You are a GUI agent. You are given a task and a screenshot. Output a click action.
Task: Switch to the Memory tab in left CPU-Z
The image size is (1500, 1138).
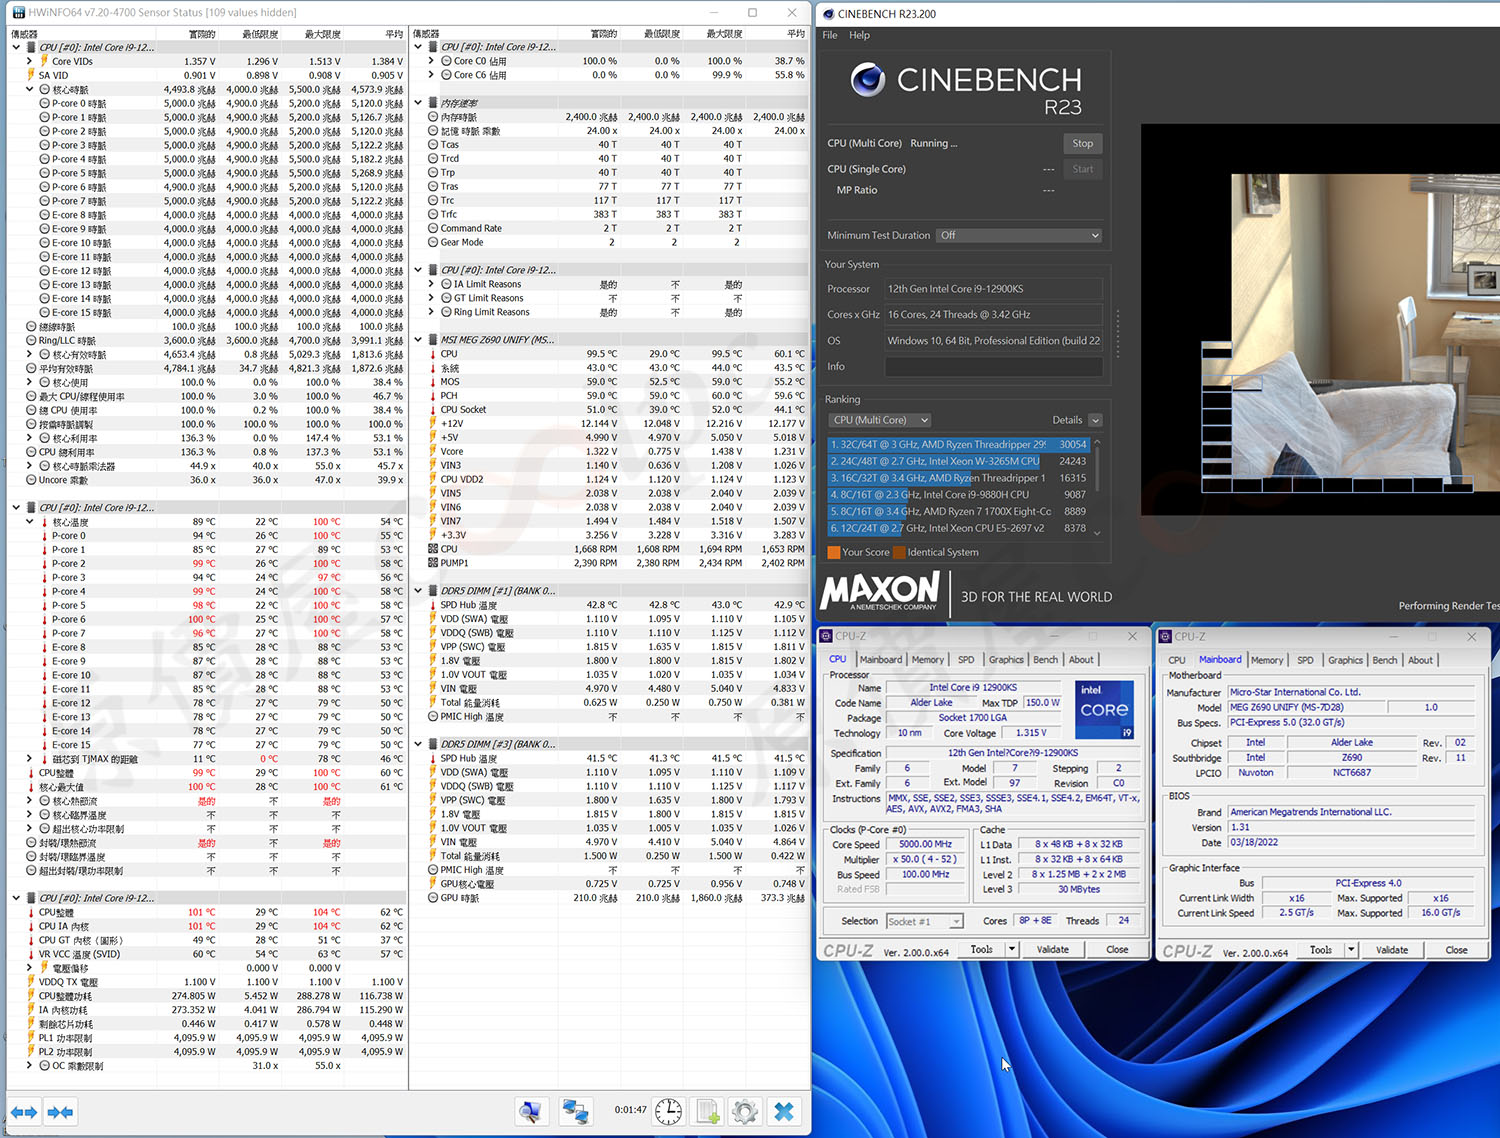[927, 660]
